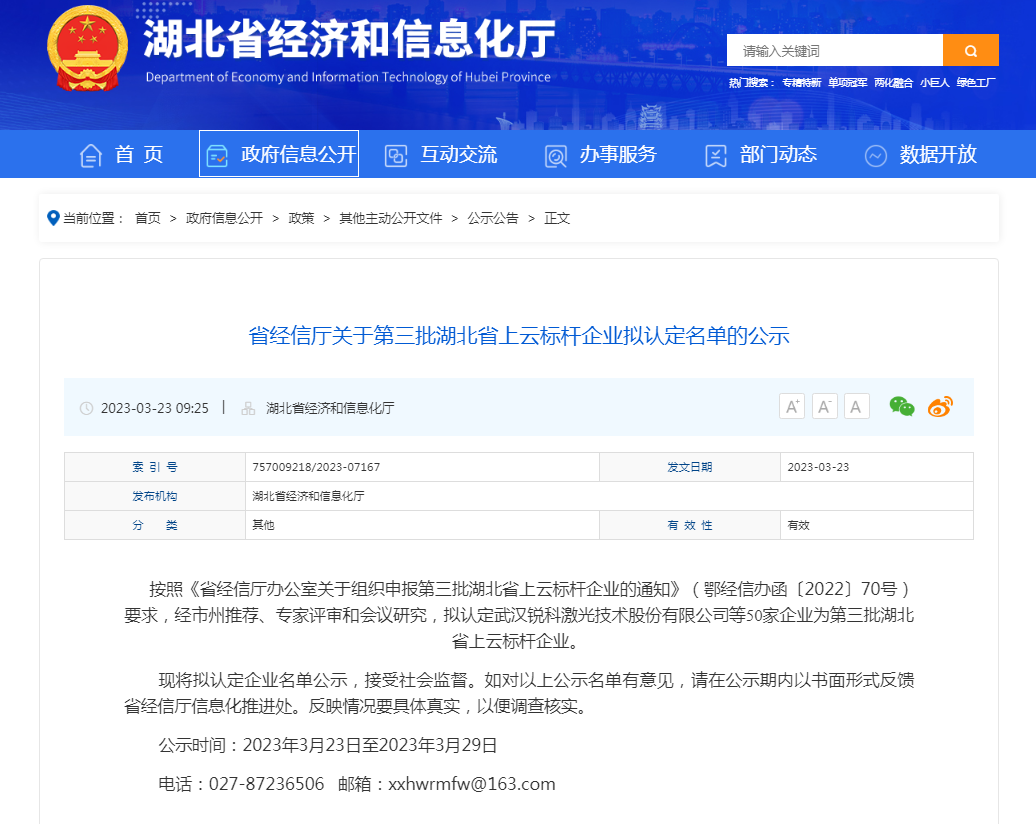Click the orange search magnifier button

coord(970,50)
